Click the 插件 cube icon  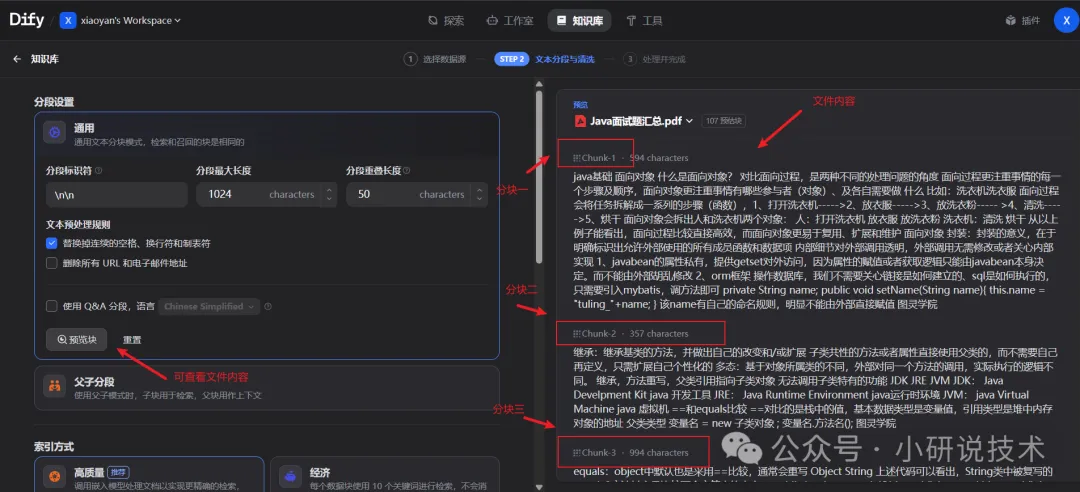[x=1010, y=21]
